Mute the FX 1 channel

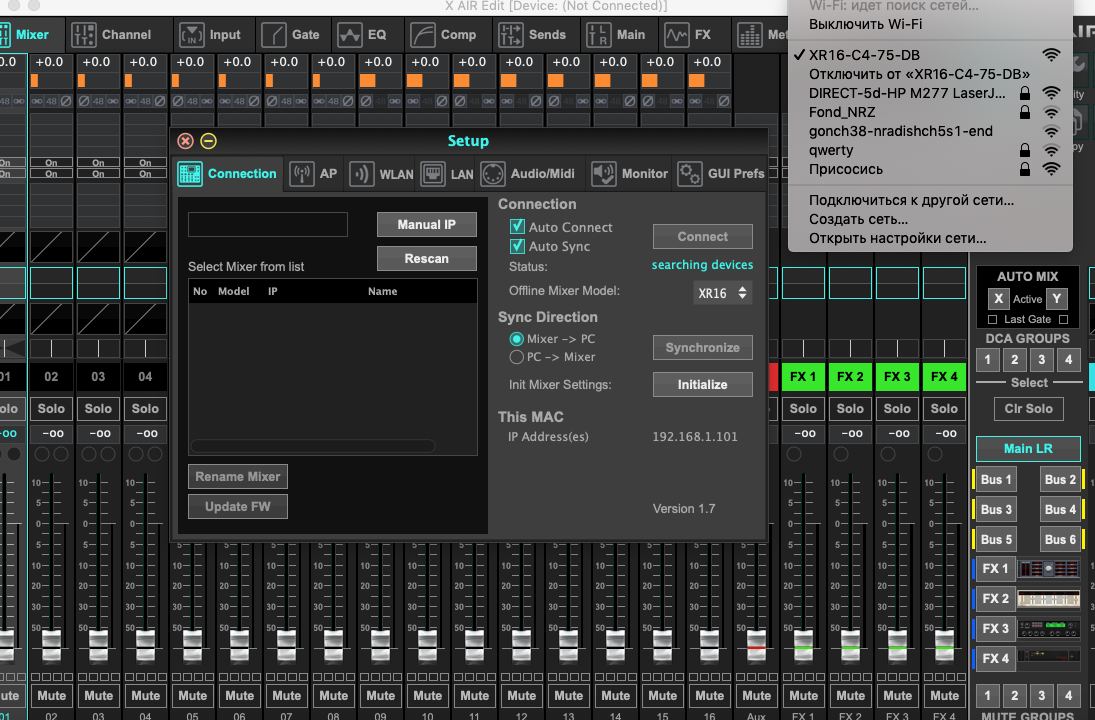coord(803,696)
